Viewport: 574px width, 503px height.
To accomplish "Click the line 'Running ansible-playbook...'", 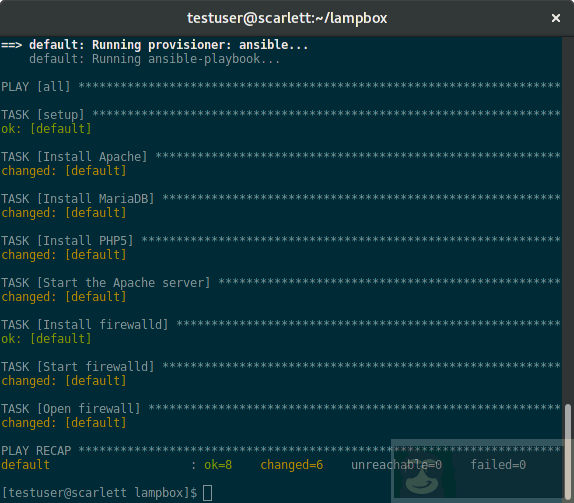I will pyautogui.click(x=186, y=59).
